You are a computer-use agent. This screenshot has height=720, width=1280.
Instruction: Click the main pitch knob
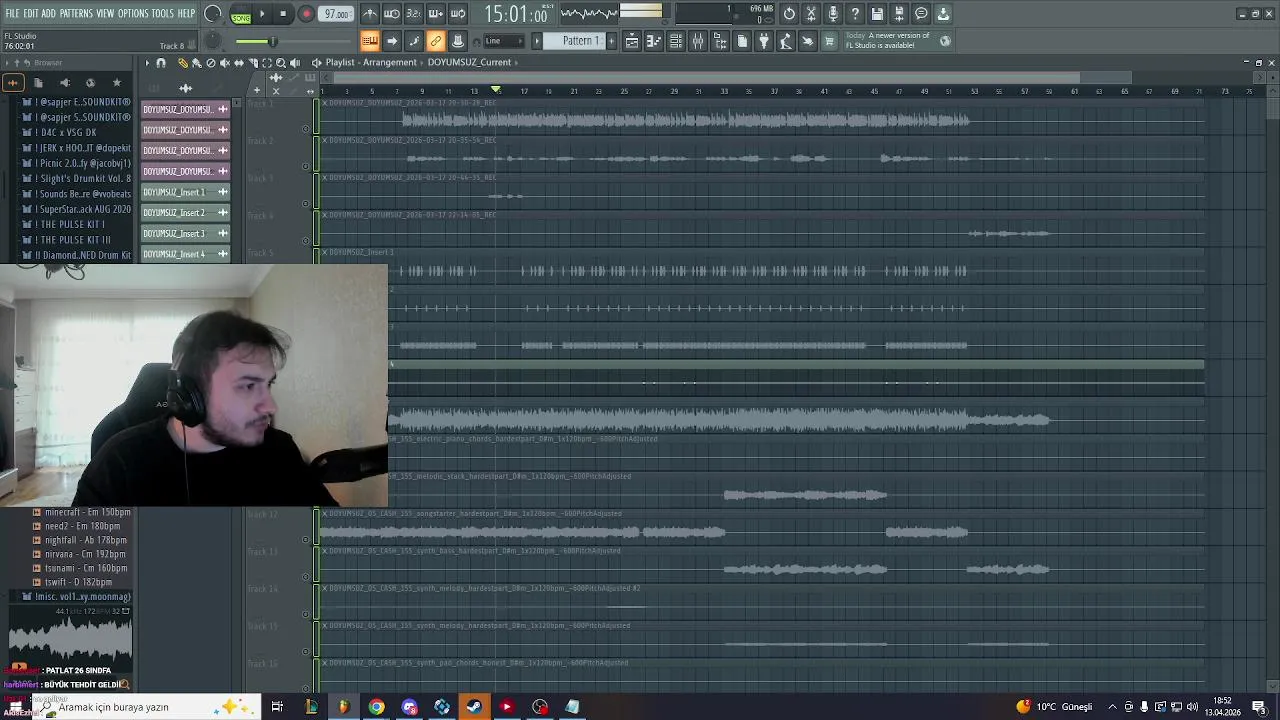pos(212,41)
